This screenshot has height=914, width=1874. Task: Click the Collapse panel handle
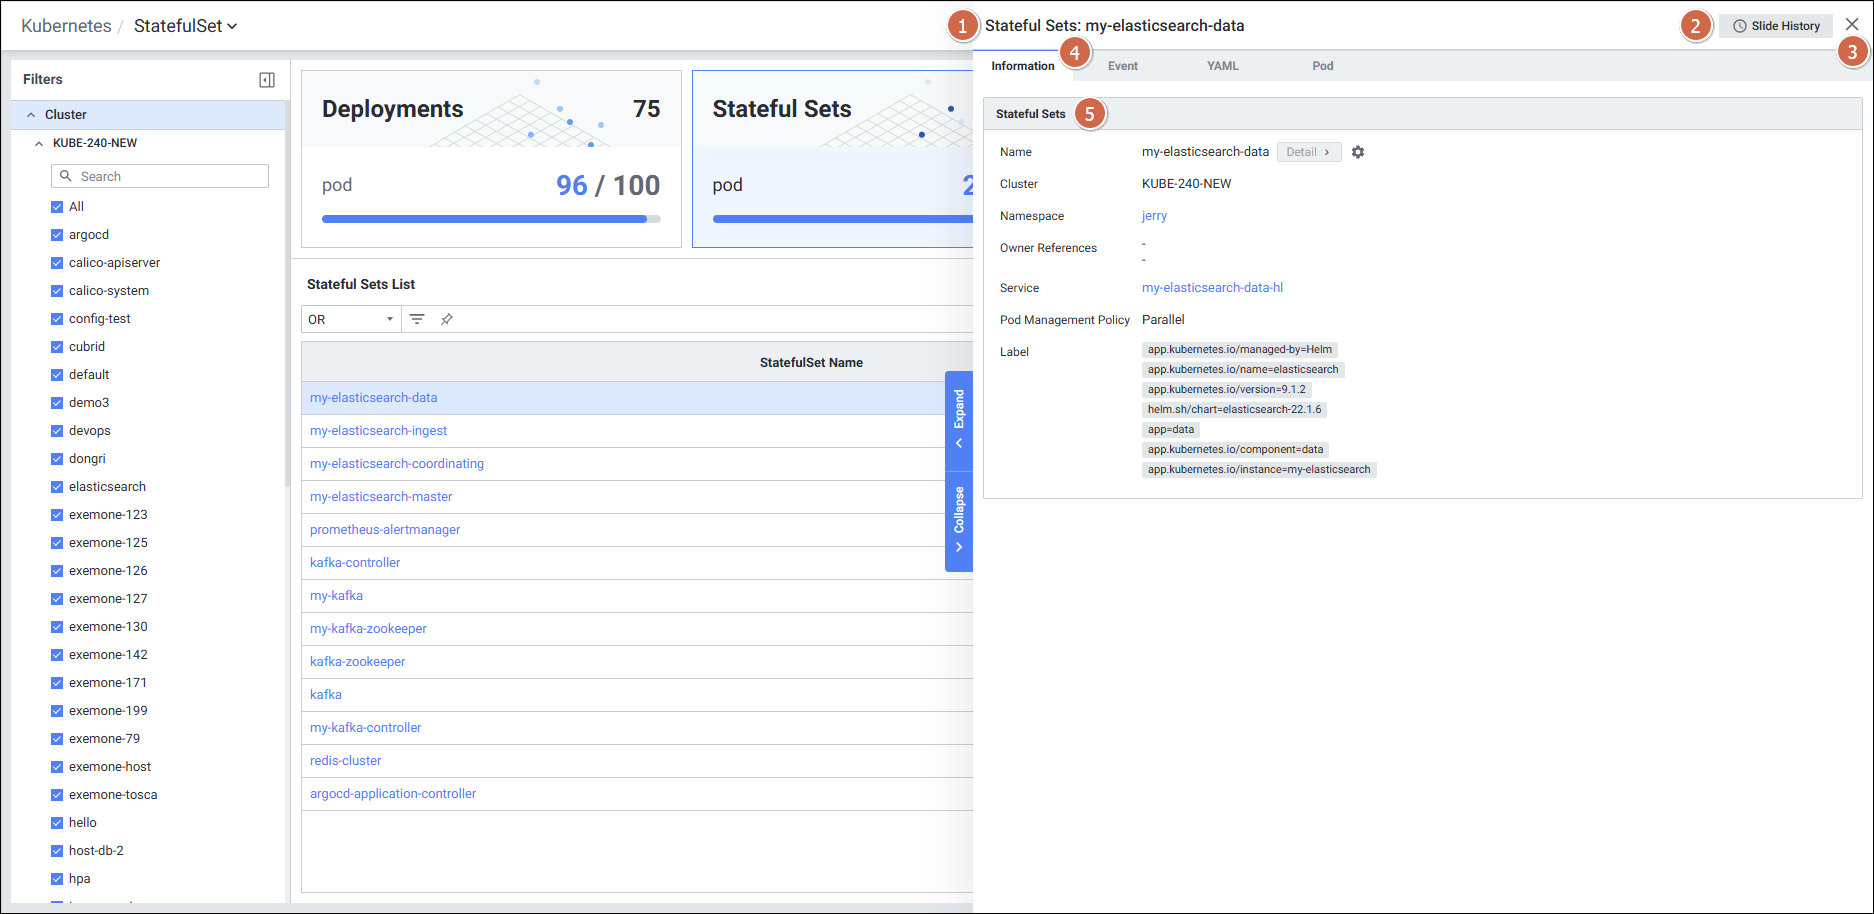[x=959, y=519]
